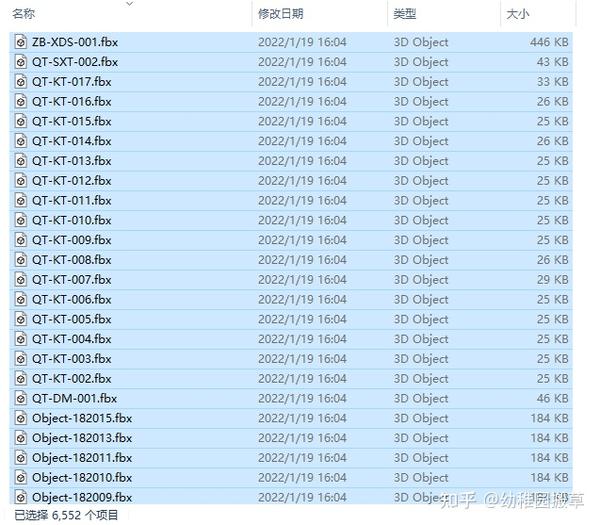Click the file icon of QT-KT-007.fbx

(x=21, y=280)
